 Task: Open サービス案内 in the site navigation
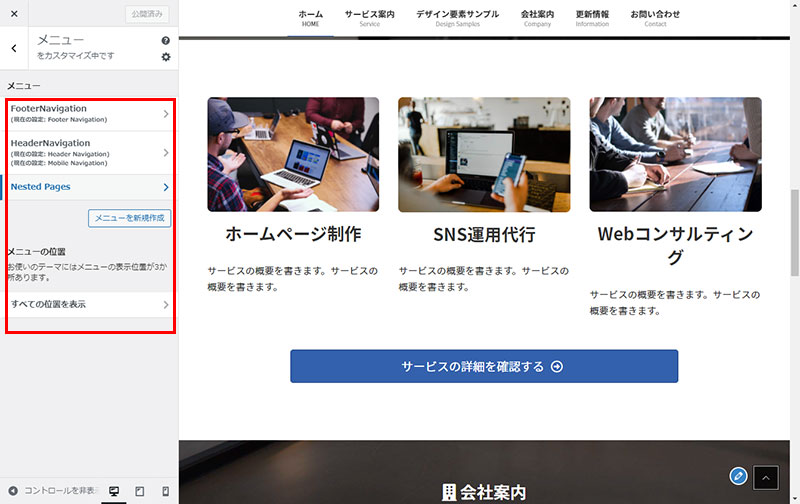pyautogui.click(x=370, y=18)
